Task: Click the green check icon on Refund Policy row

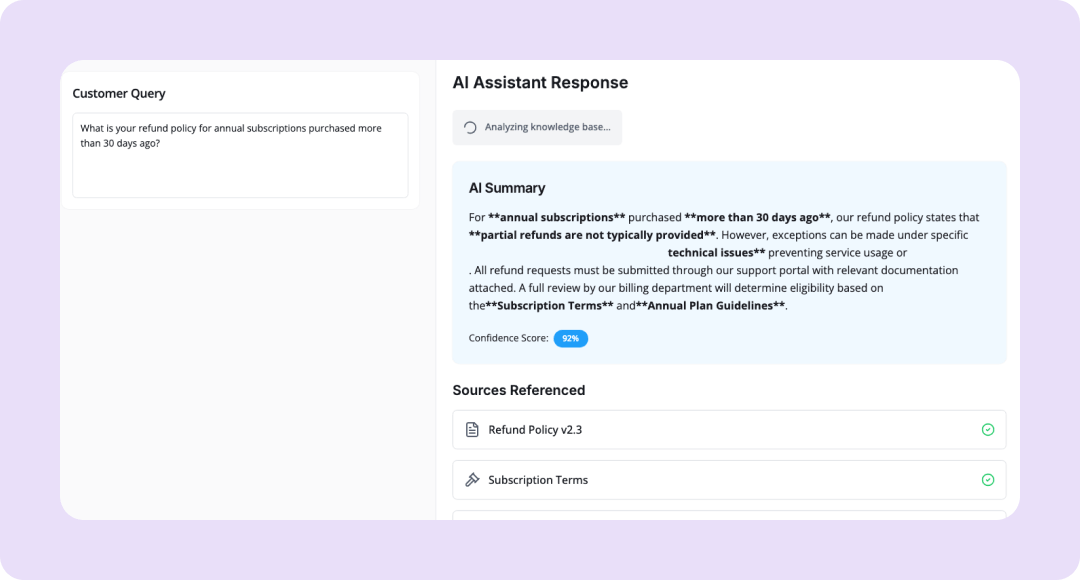Action: (x=988, y=430)
